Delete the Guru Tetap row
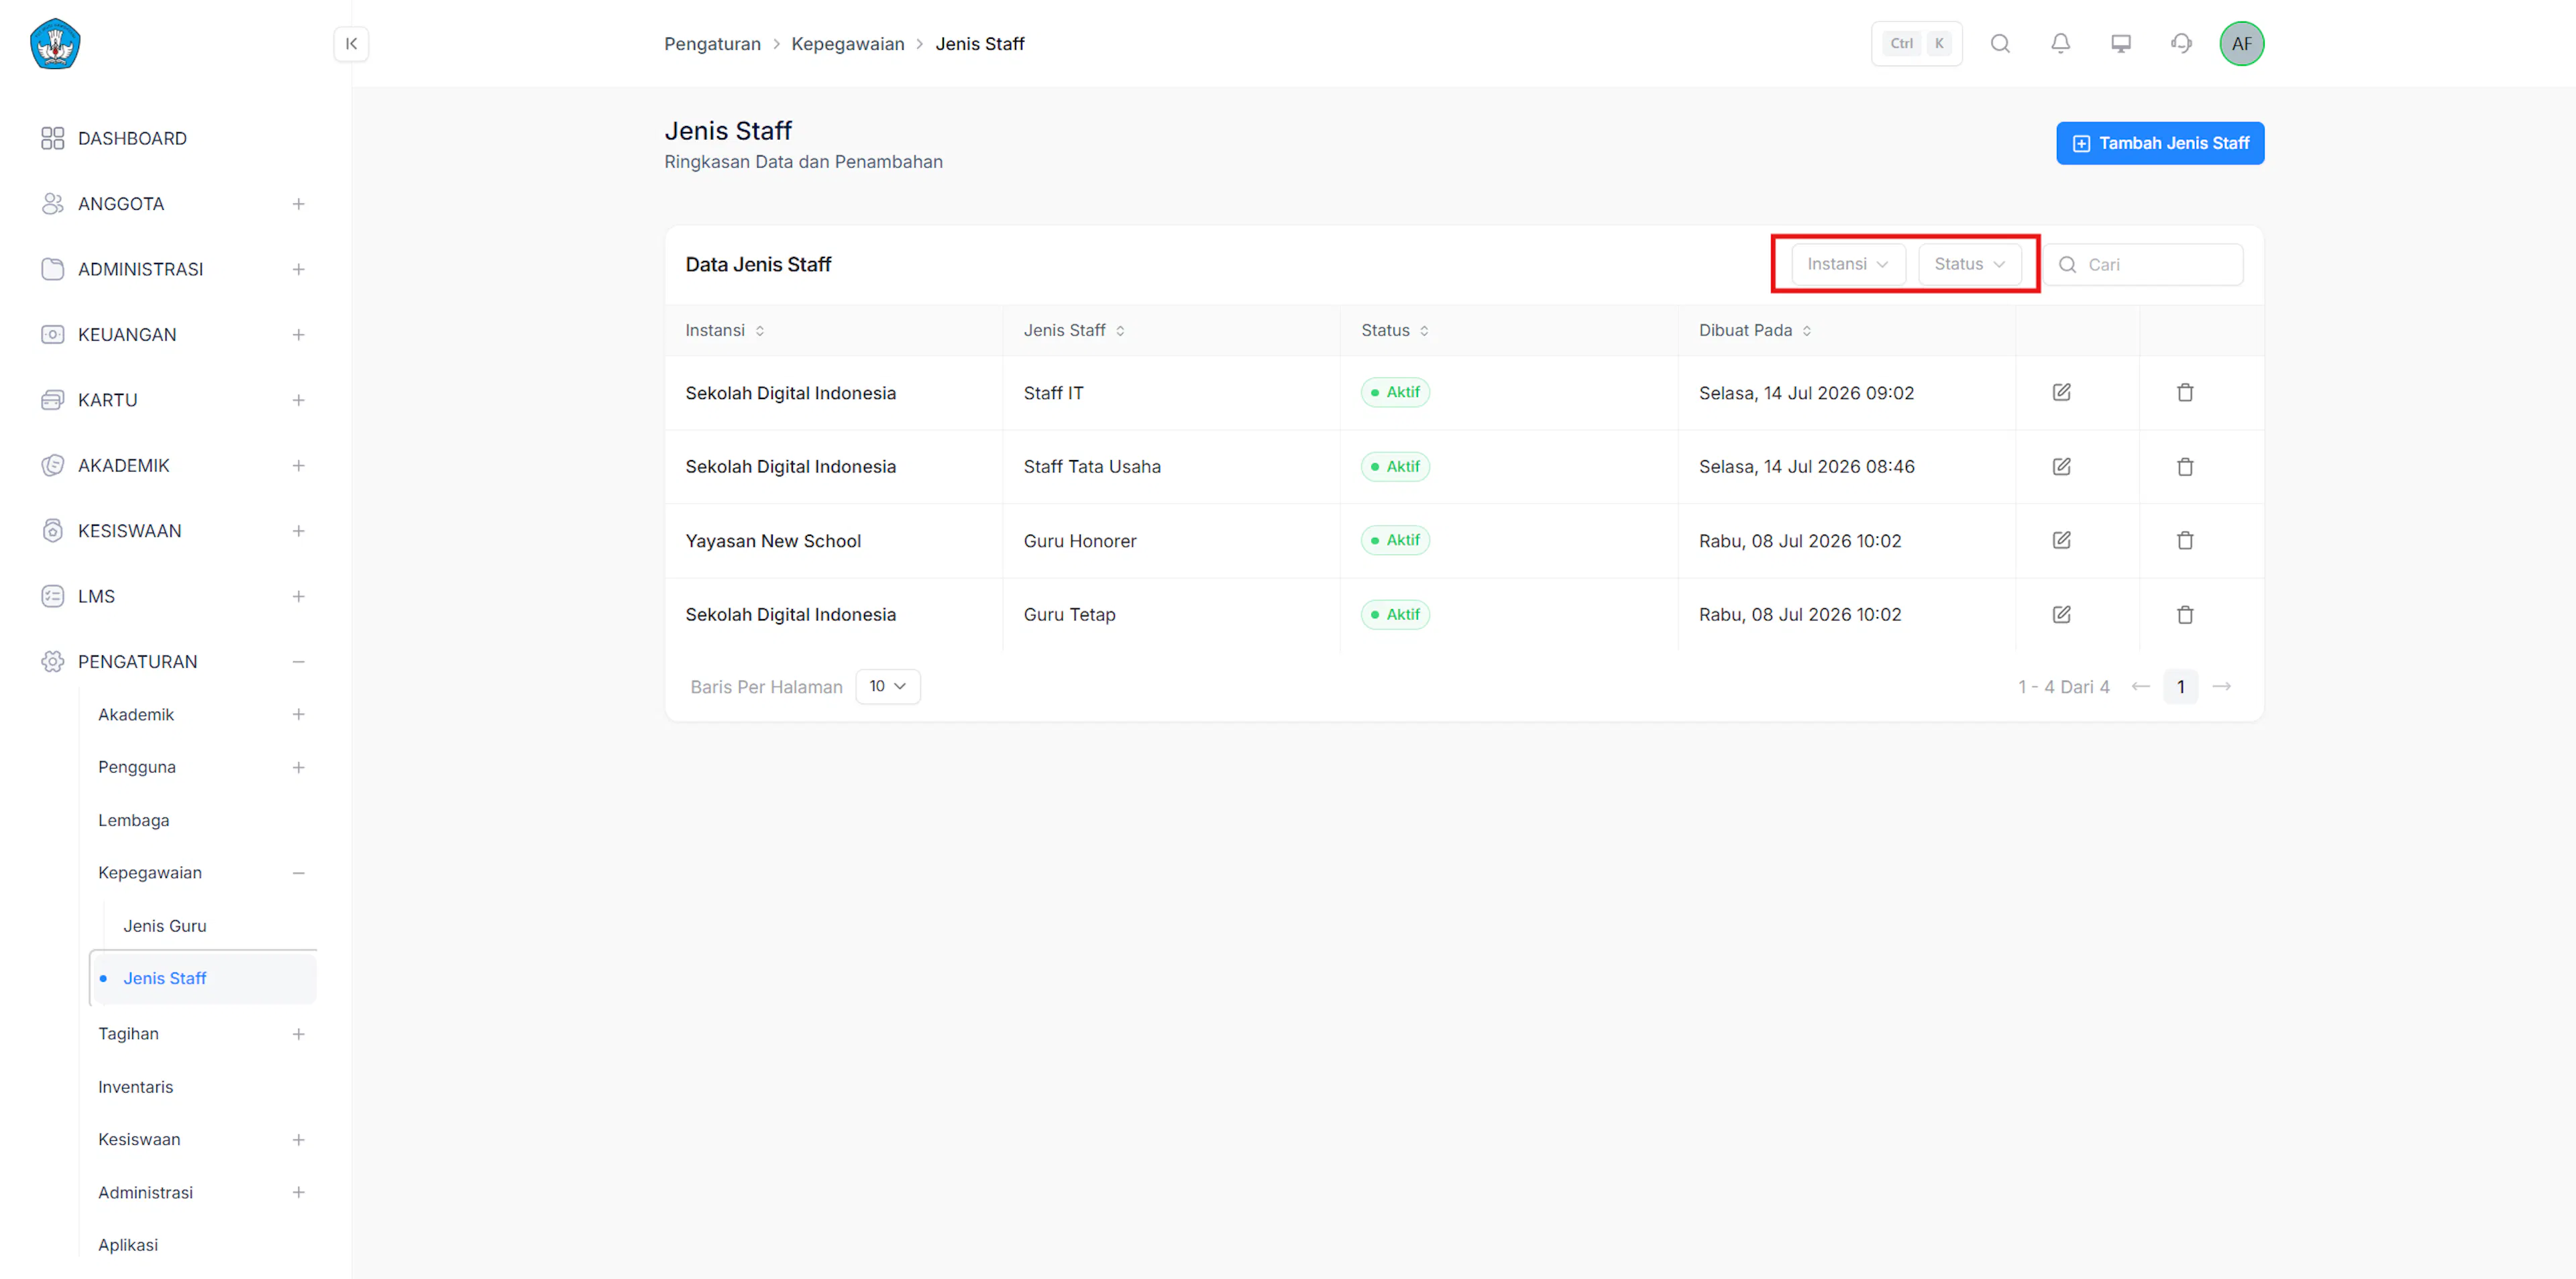2576x1279 pixels. [x=2185, y=614]
